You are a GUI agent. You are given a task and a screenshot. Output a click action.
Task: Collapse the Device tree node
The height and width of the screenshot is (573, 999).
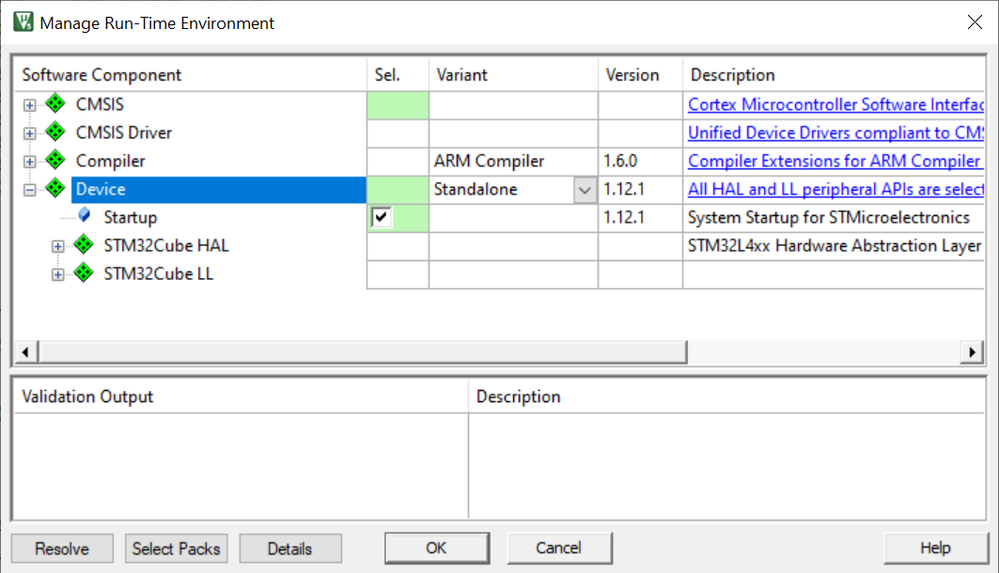[29, 190]
